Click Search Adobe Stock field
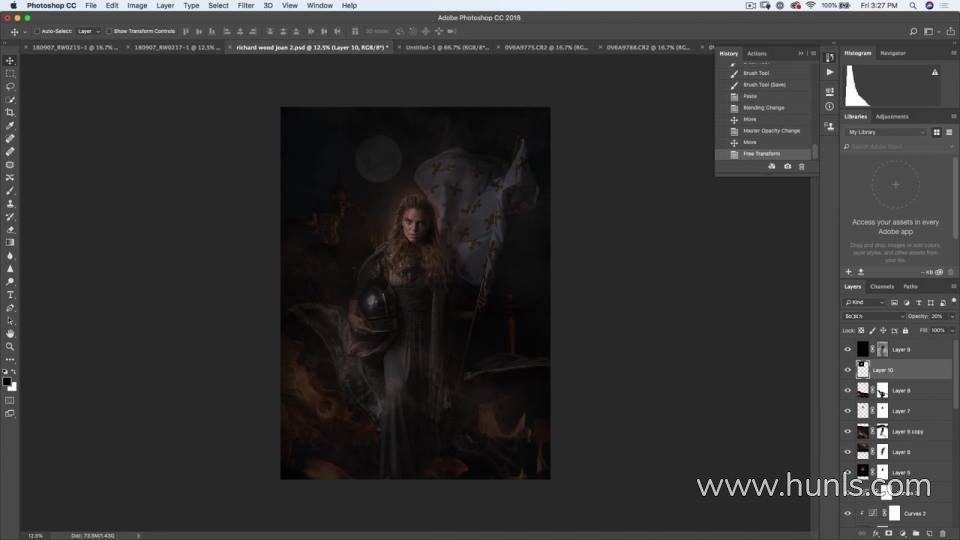This screenshot has height=540, width=960. 899,147
